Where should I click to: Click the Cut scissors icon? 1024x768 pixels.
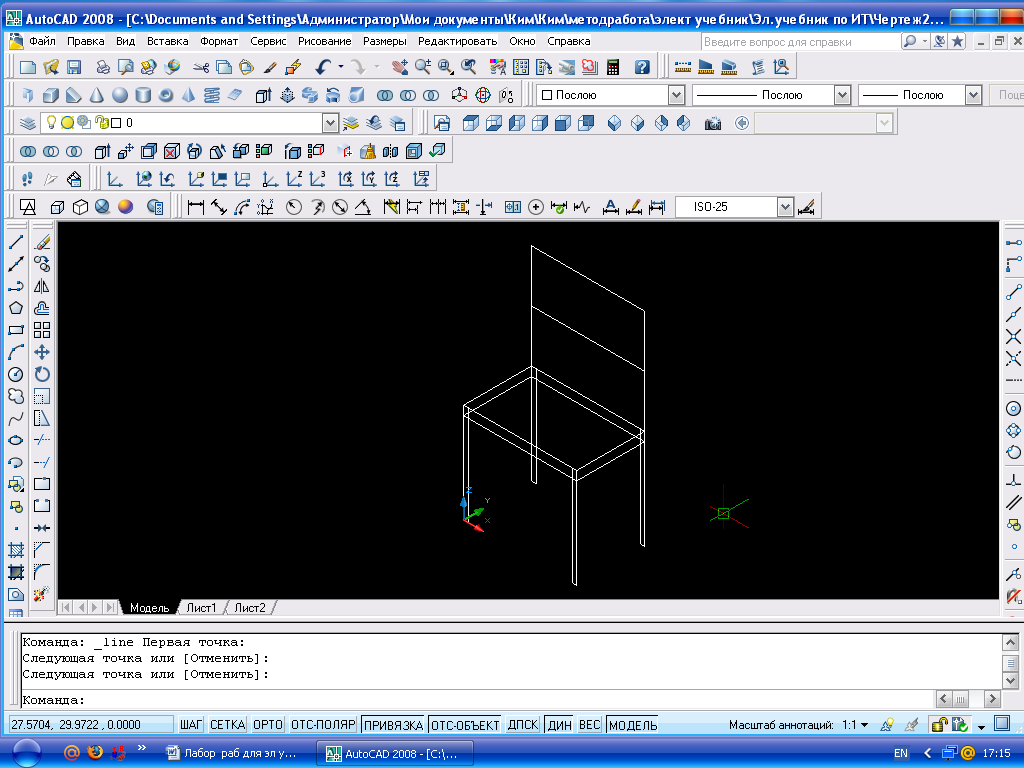point(201,67)
